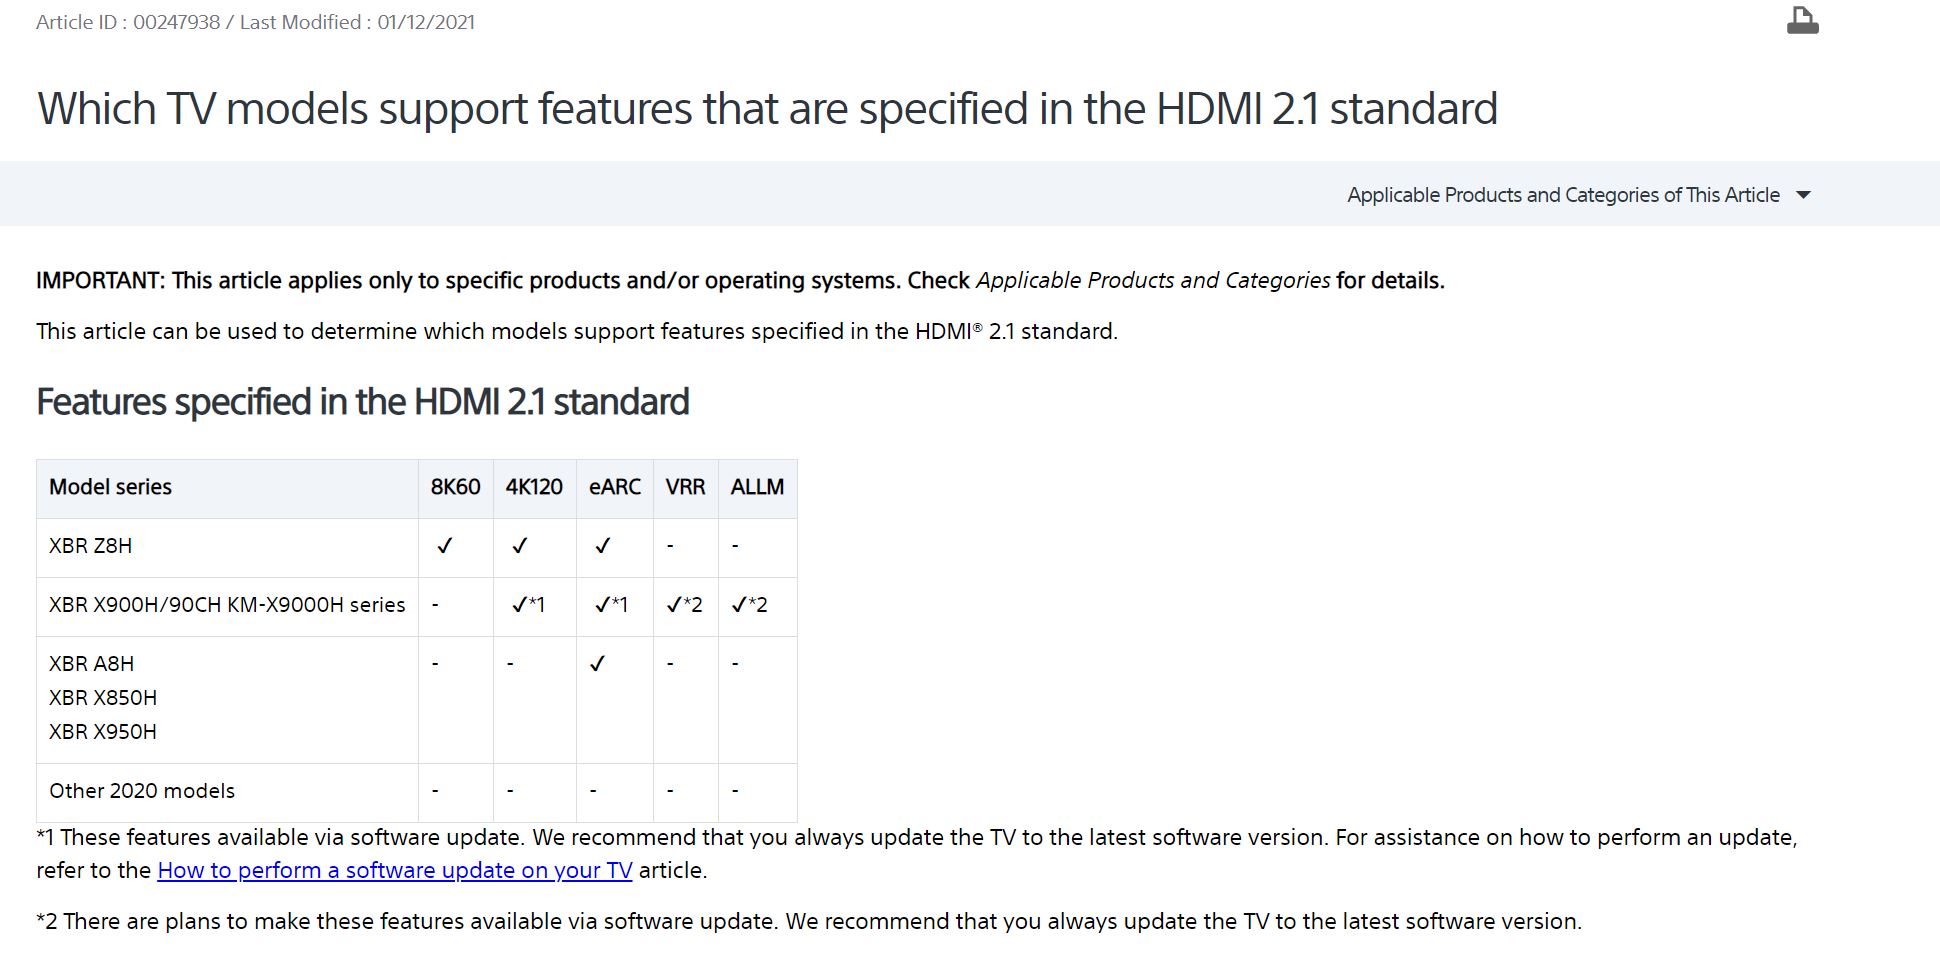The image size is (1940, 968).
Task: Open Applicable Products and Categories of This Article
Action: point(1563,195)
